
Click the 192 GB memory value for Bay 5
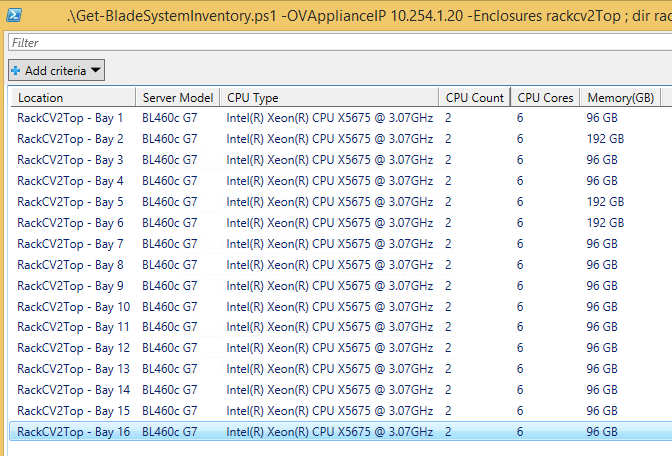point(605,202)
